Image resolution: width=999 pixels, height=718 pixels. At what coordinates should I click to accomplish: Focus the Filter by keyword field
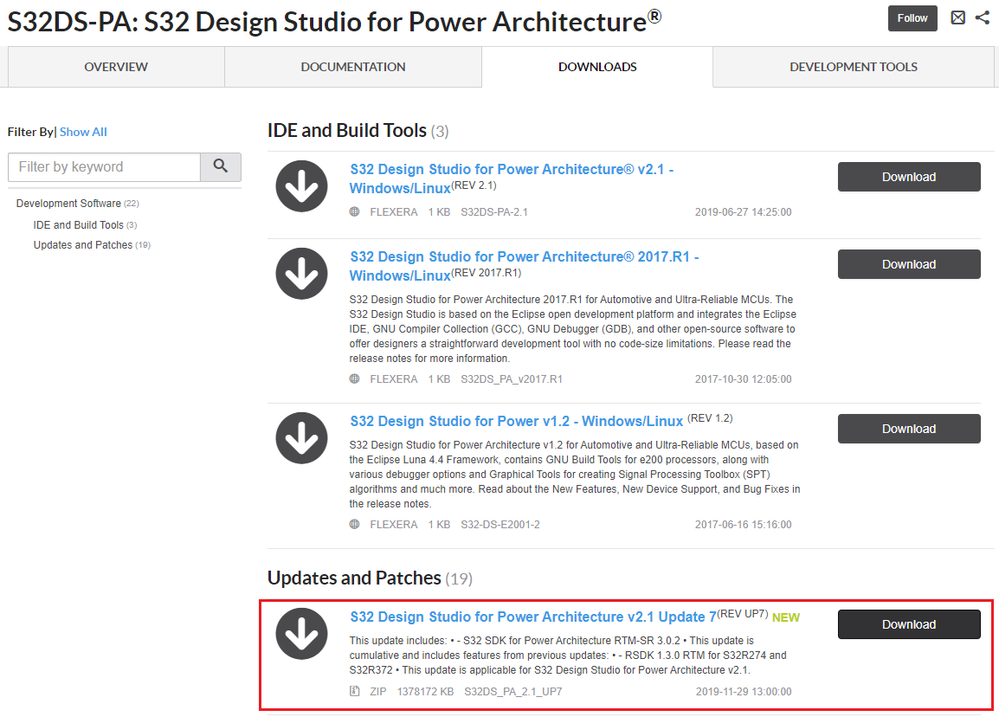104,167
